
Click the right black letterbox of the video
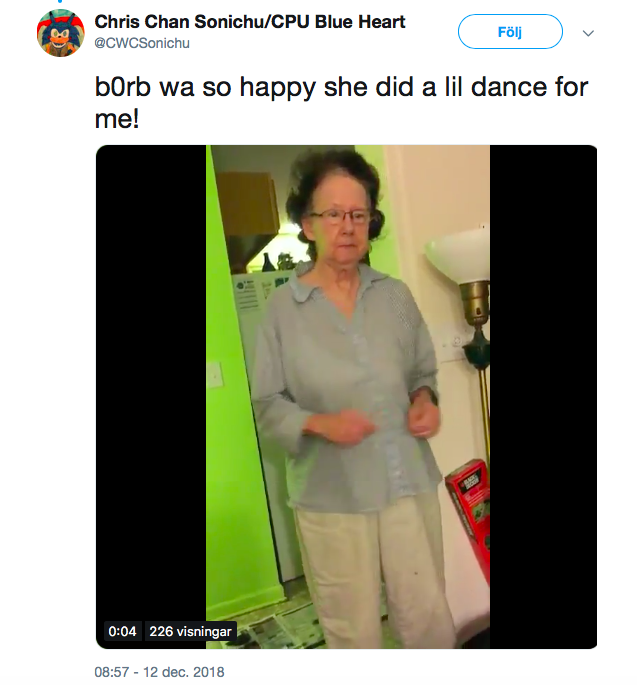point(543,397)
